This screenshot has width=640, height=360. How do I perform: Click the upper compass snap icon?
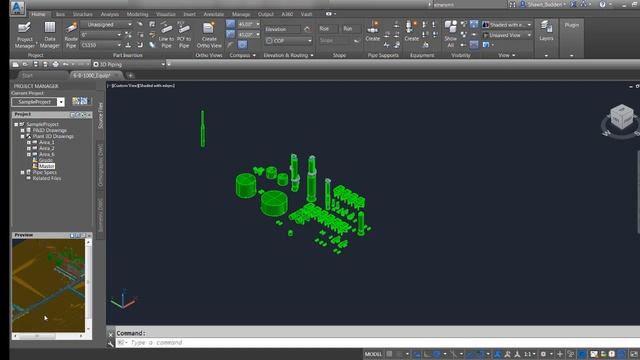pyautogui.click(x=231, y=24)
